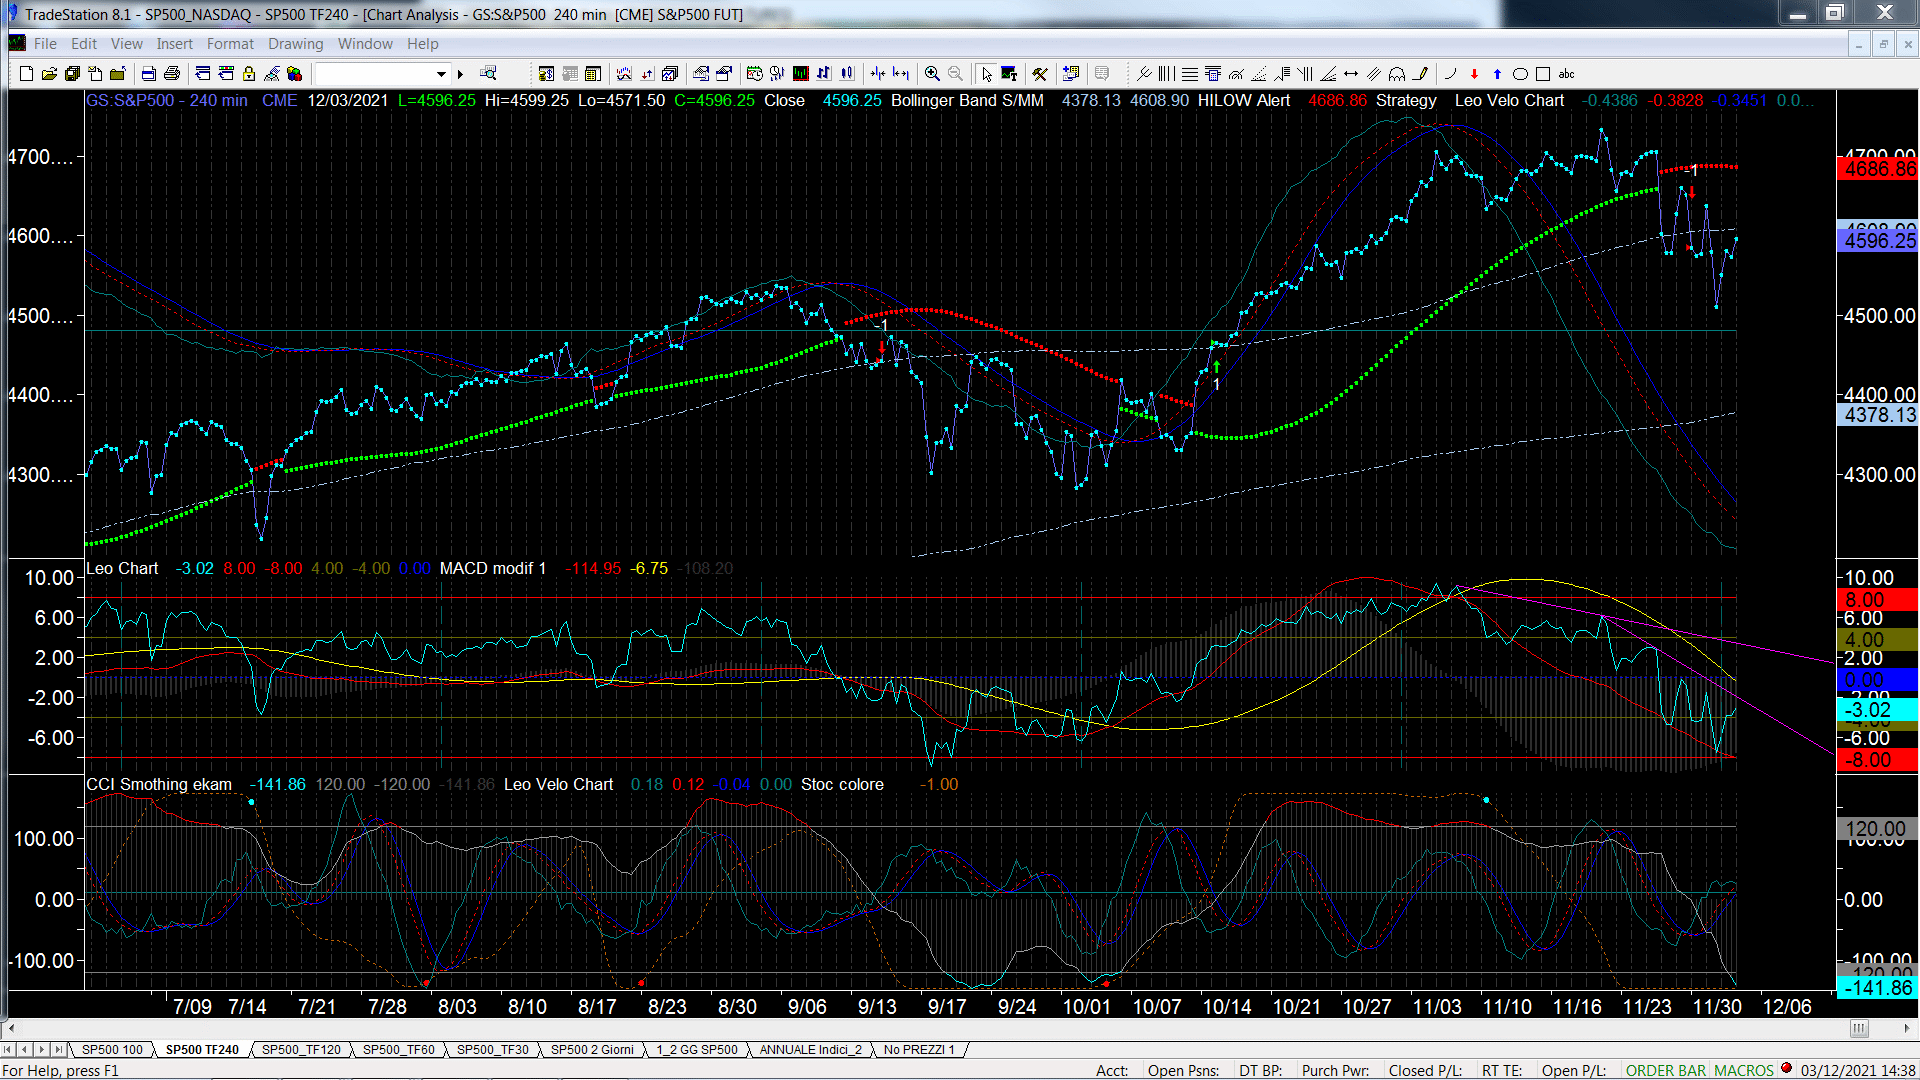Switch to SP500_TF30 tab
The width and height of the screenshot is (1920, 1080).
[492, 1050]
